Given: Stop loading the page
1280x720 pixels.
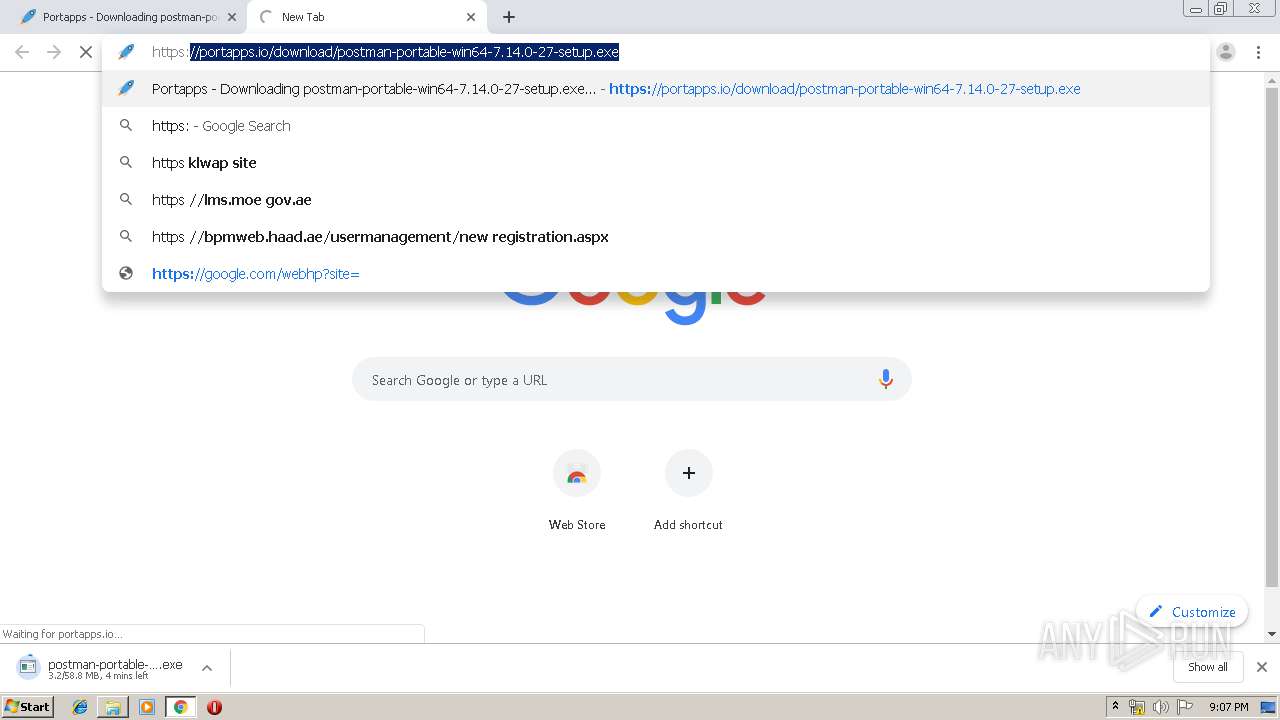Looking at the screenshot, I should tap(86, 52).
